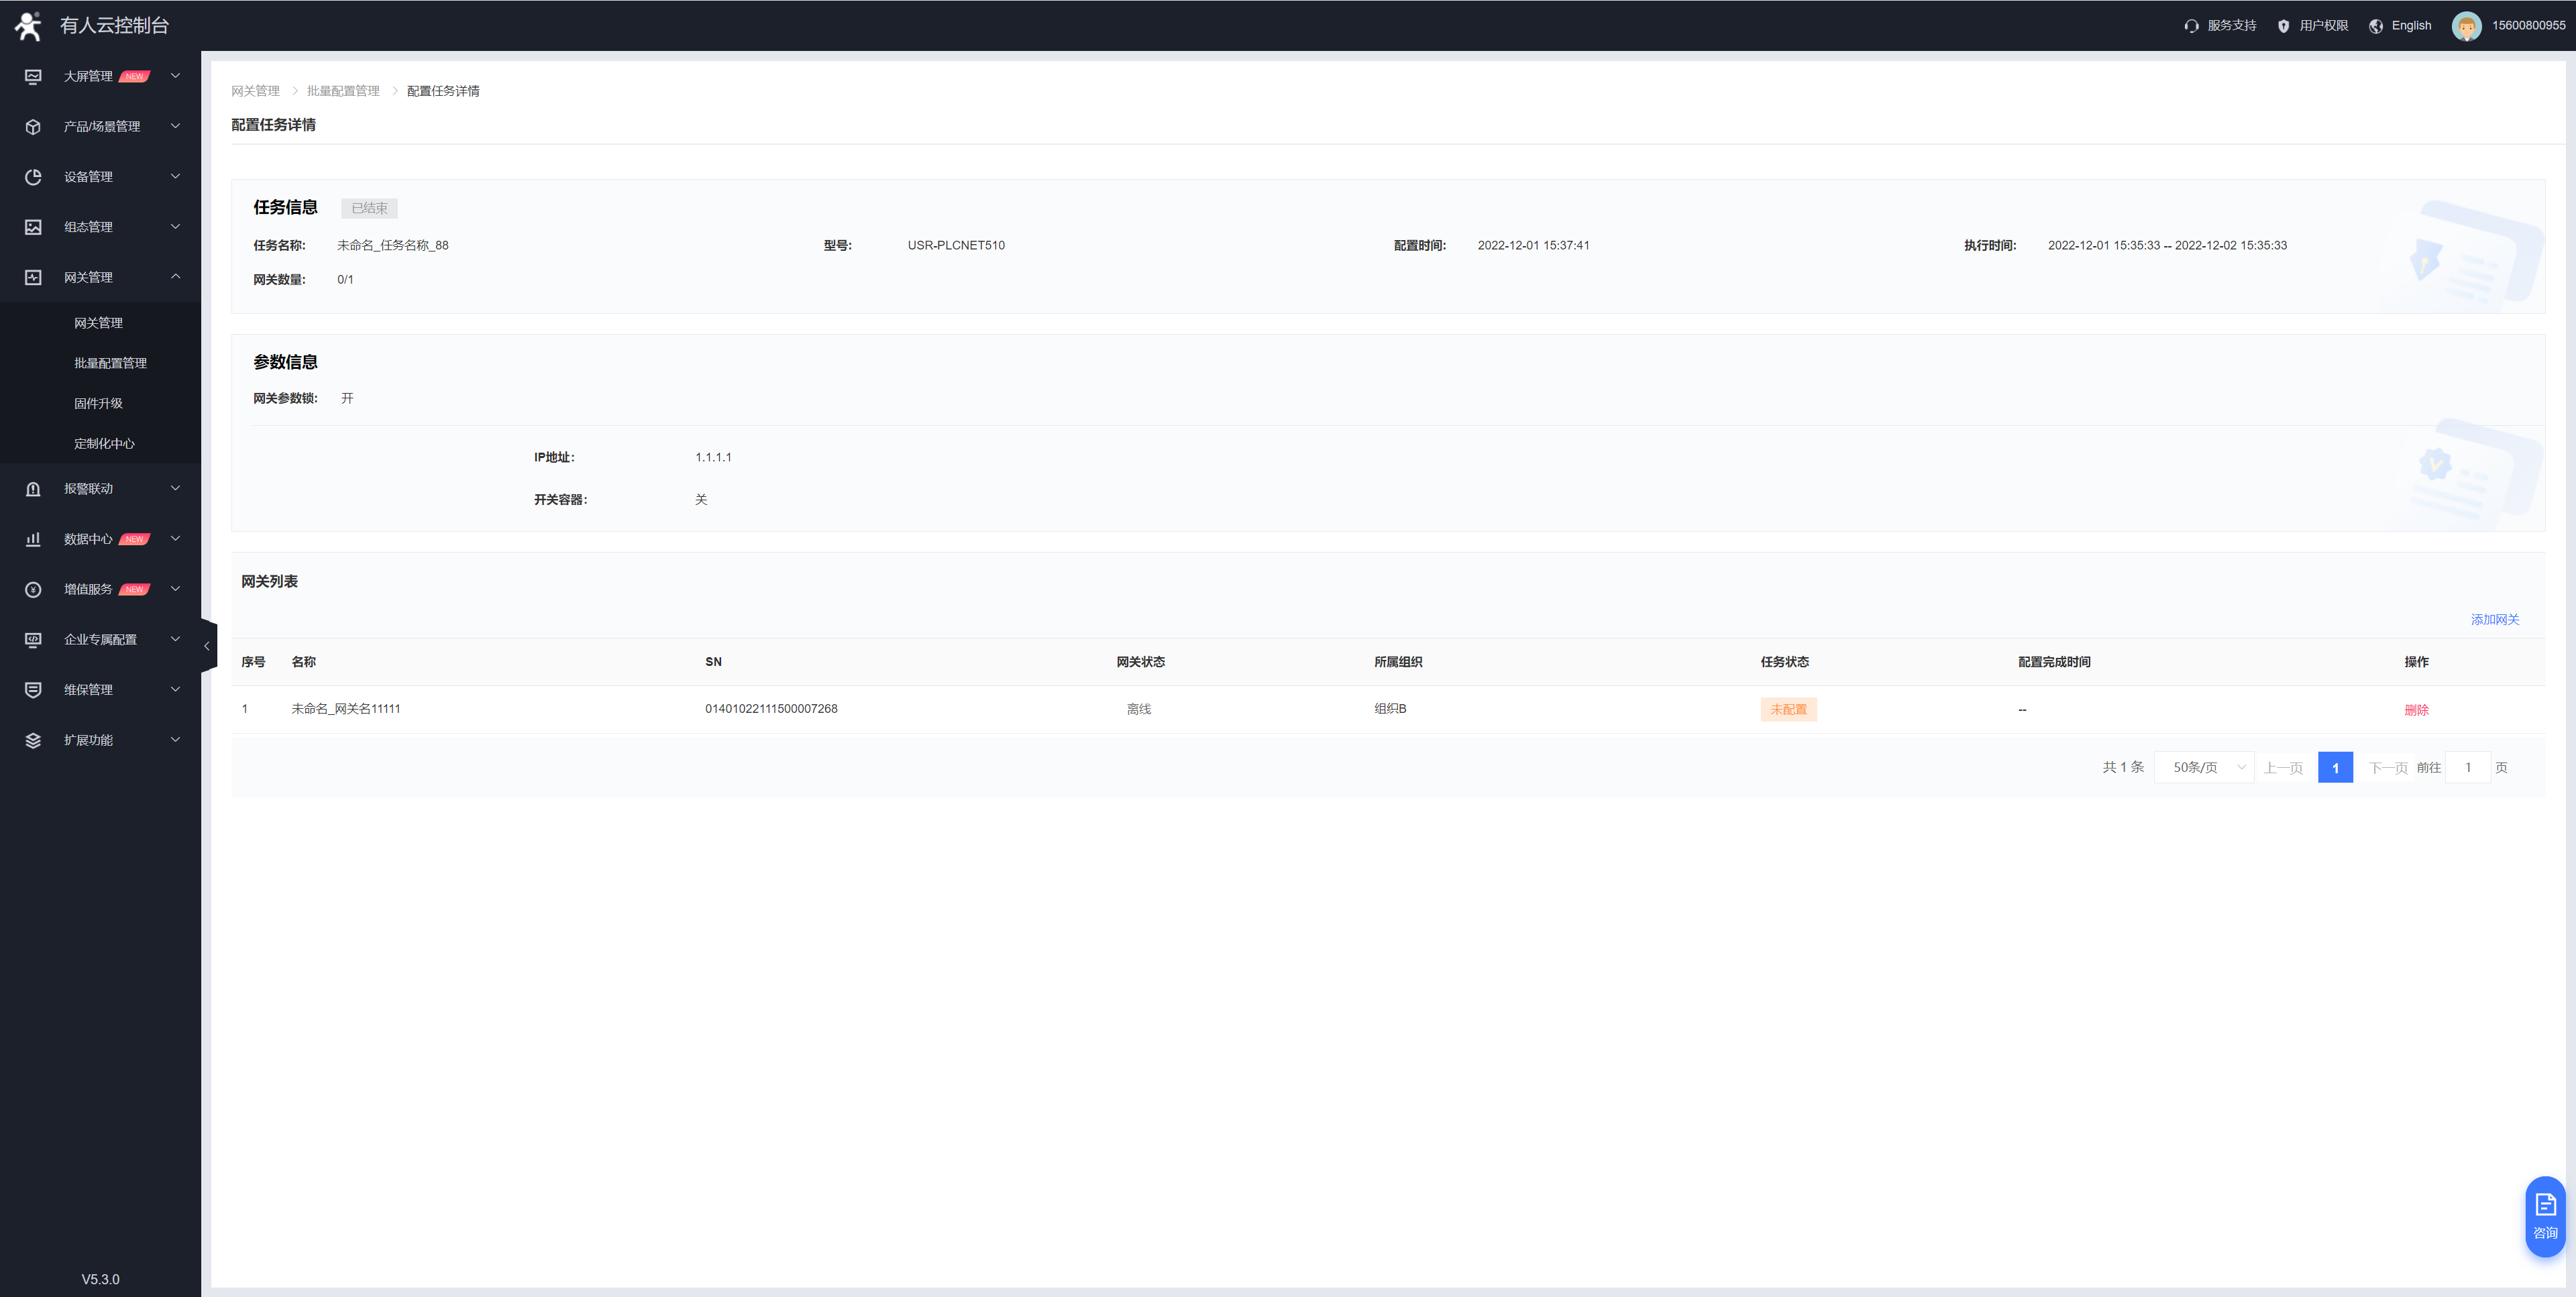Open the 咨询 floating chat button
This screenshot has height=1297, width=2576.
(2545, 1216)
